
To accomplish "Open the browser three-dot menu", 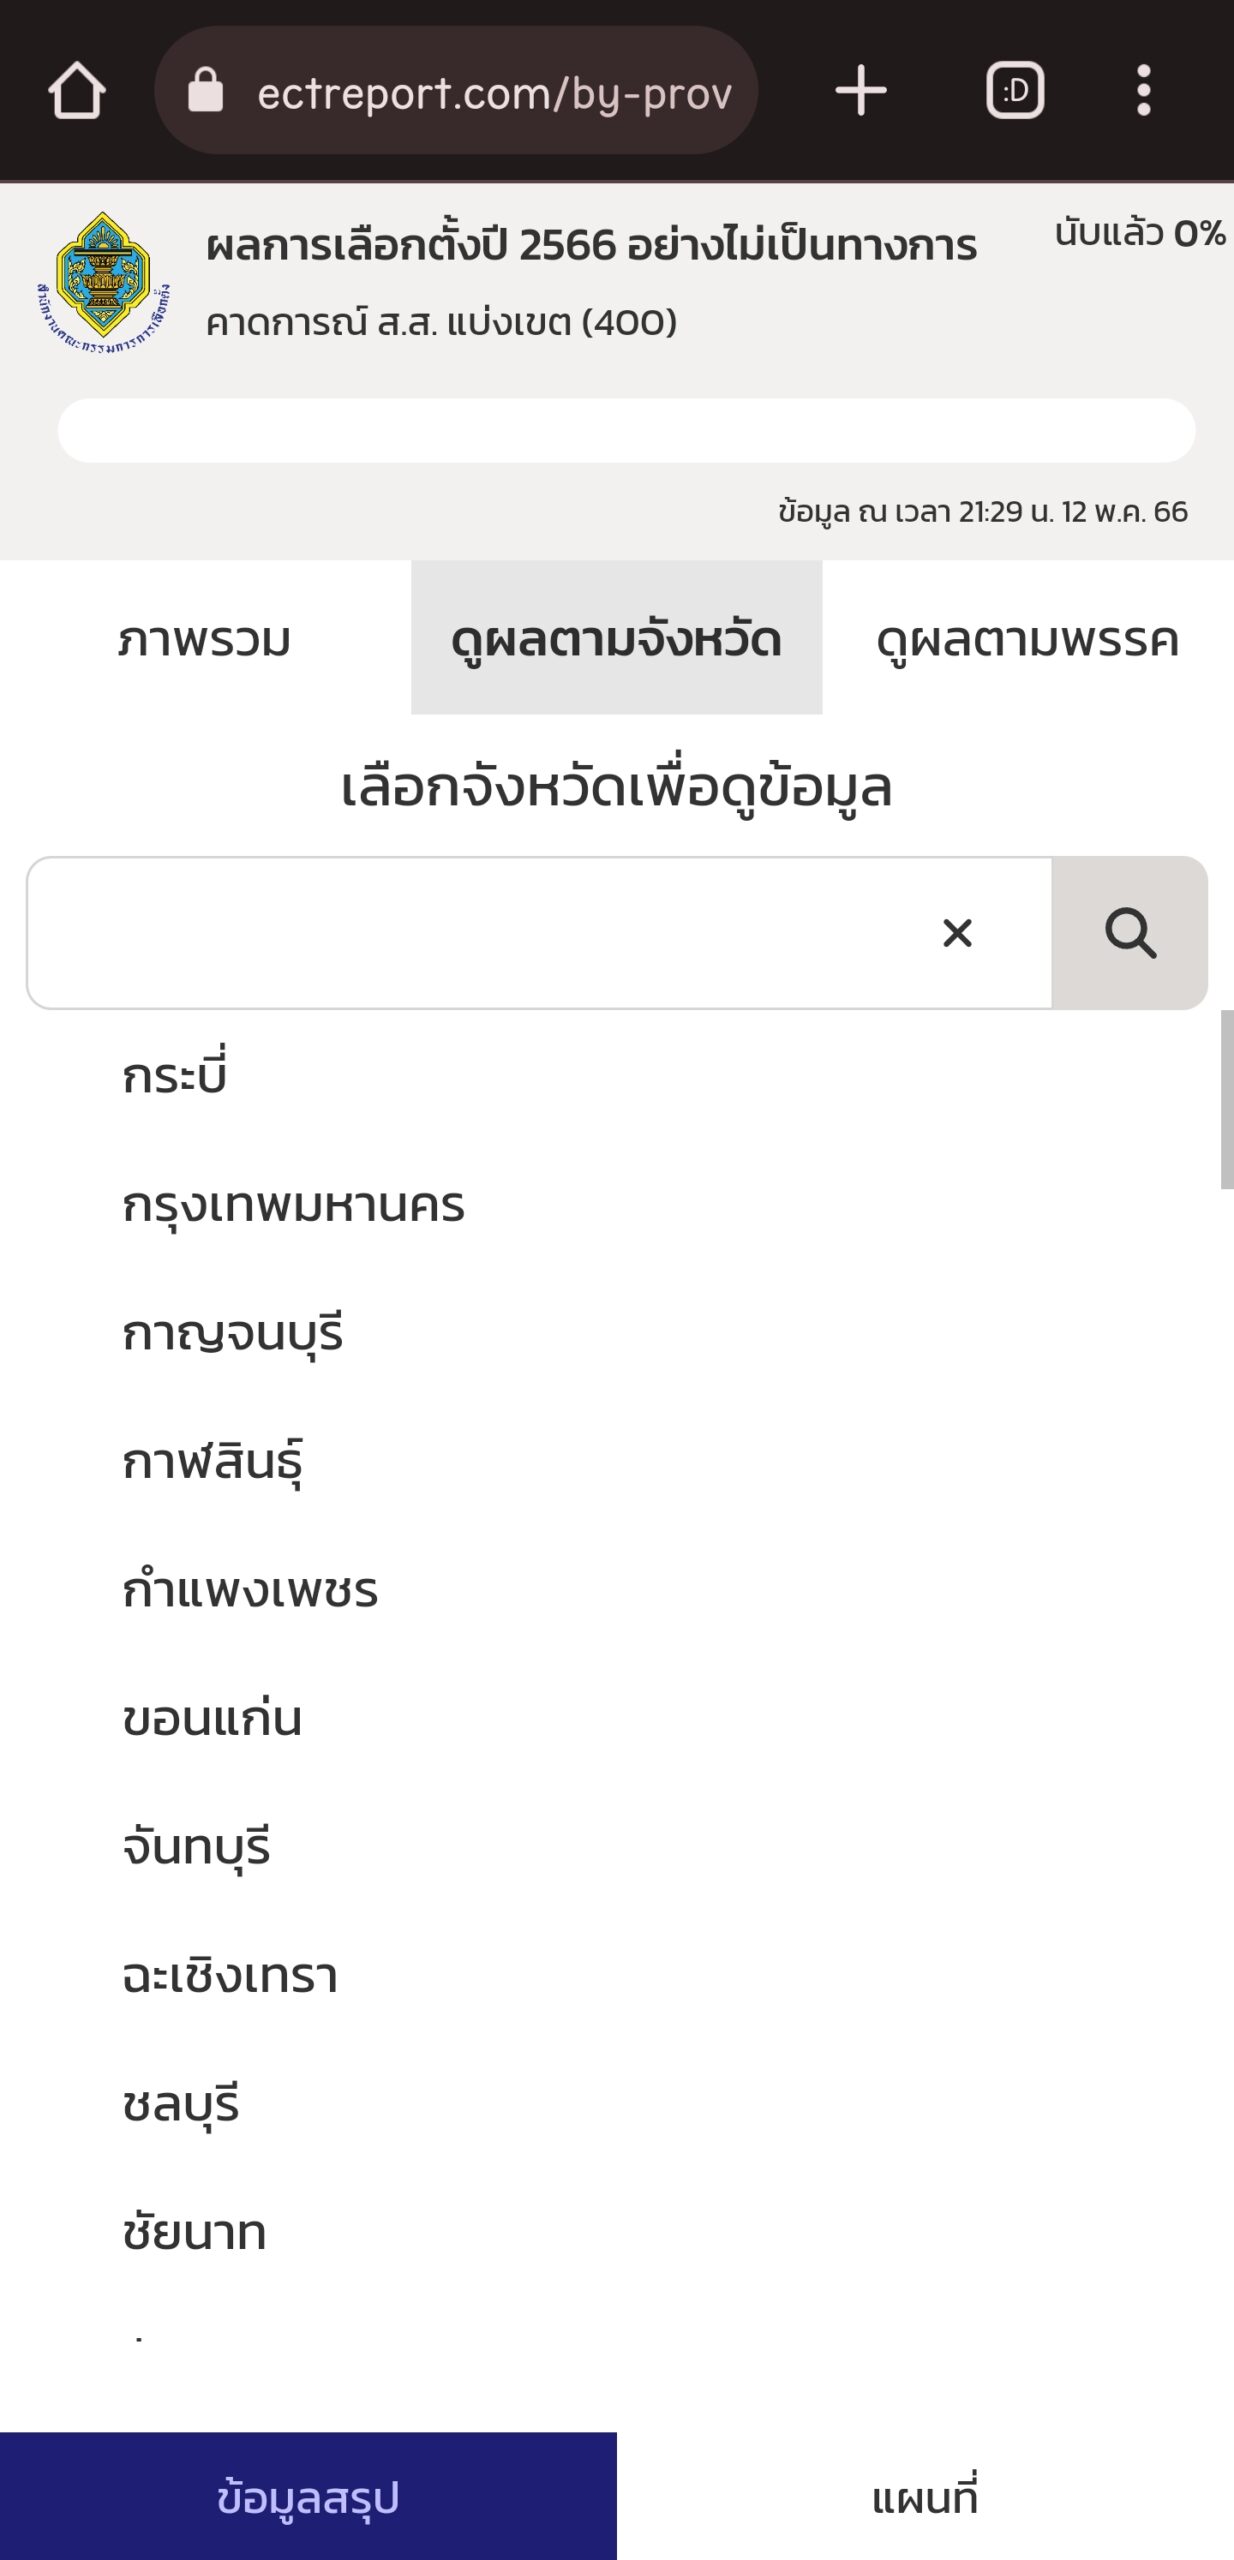I will [x=1144, y=92].
